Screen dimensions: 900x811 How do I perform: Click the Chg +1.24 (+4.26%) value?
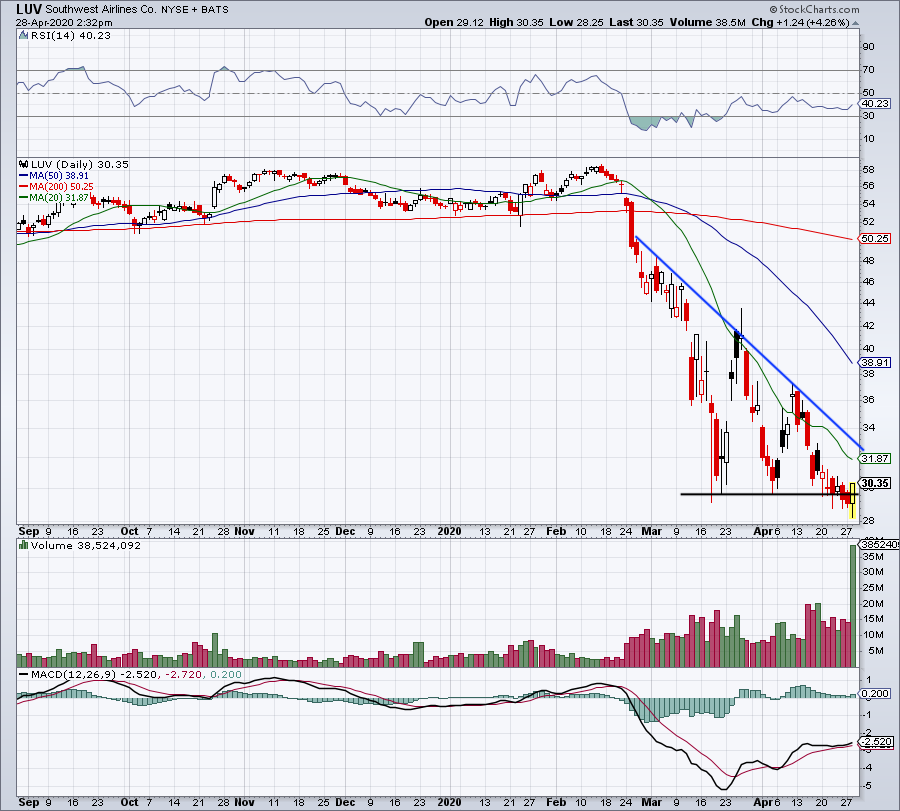tap(800, 22)
